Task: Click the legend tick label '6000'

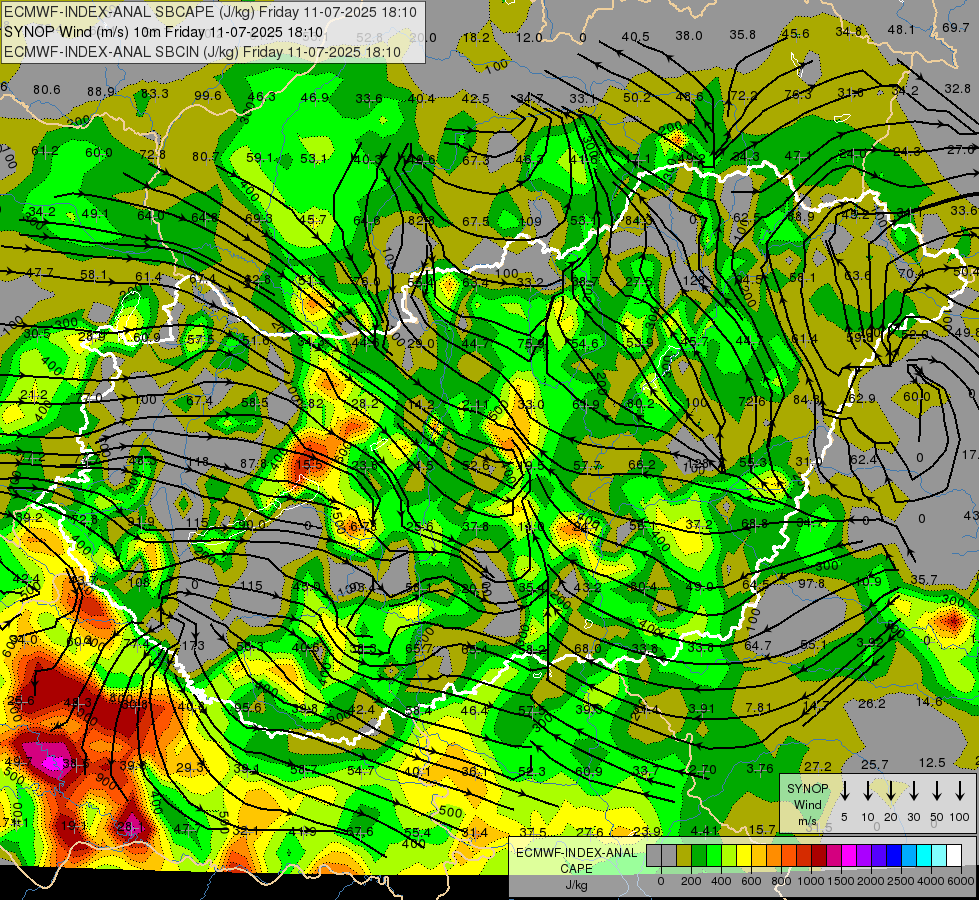Action: [x=960, y=881]
